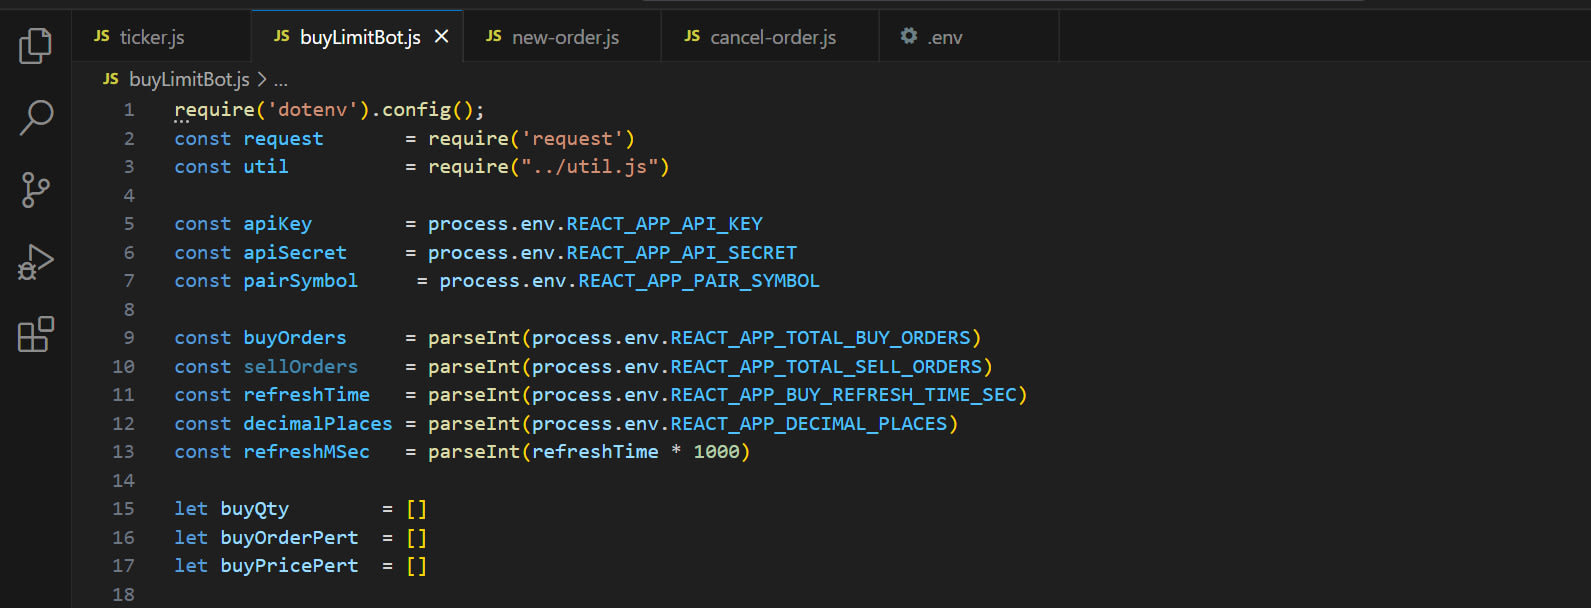Switch to the ticker.js tab
1591x608 pixels.
[x=152, y=37]
